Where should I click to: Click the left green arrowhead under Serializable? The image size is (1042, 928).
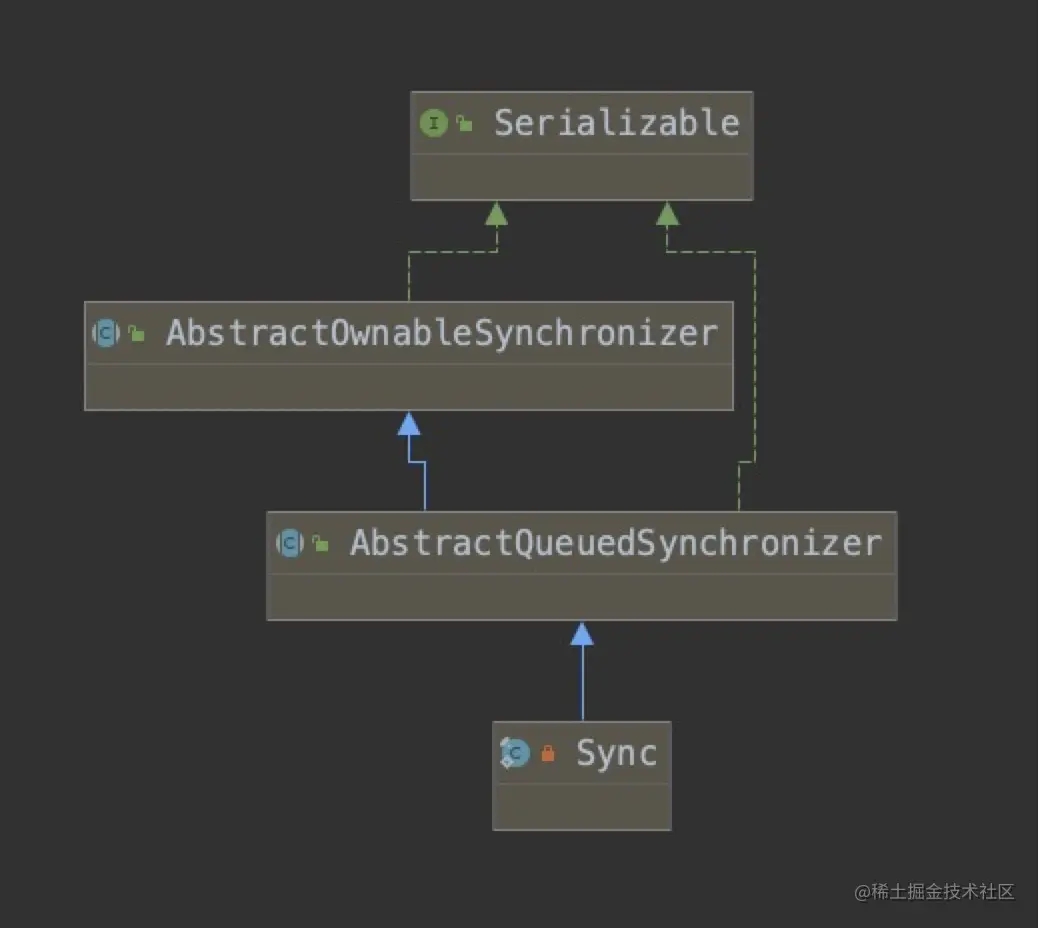(496, 213)
